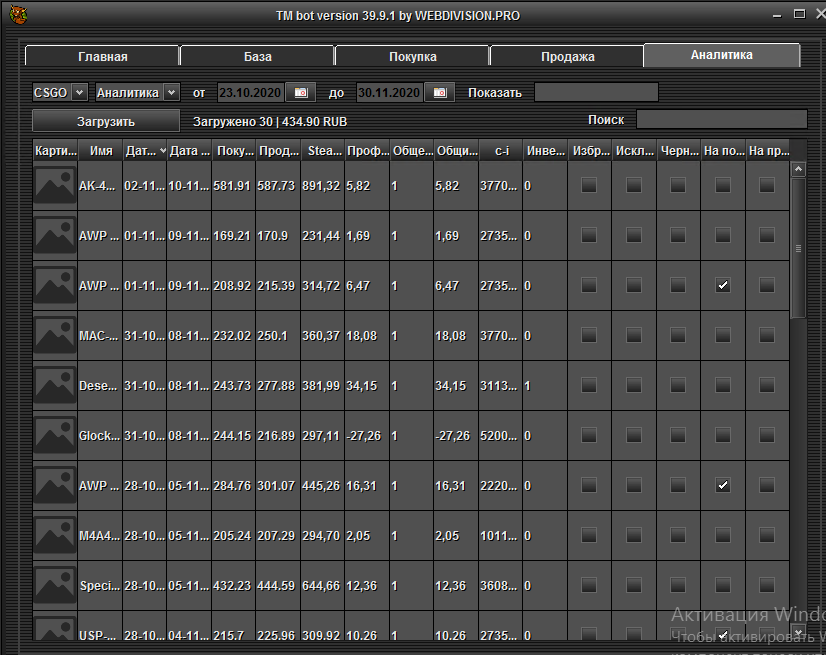Click the image placeholder in the M4A4 row
The image size is (826, 655).
pyautogui.click(x=54, y=536)
